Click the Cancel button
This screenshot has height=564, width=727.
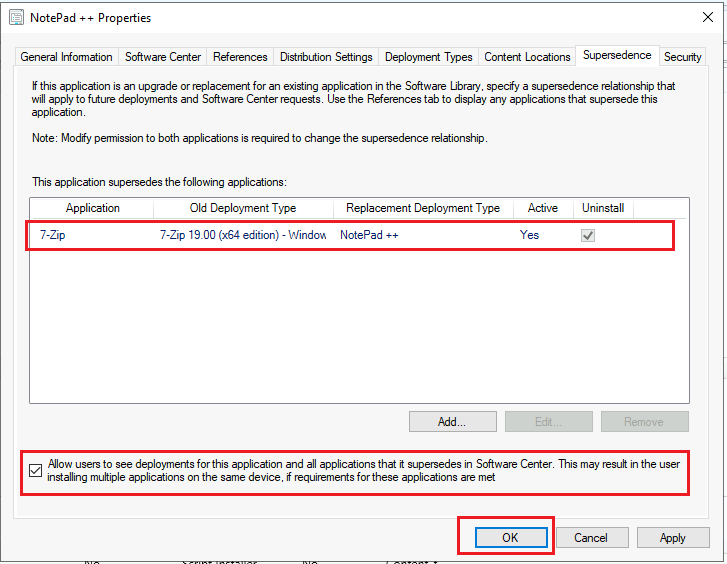pos(592,538)
